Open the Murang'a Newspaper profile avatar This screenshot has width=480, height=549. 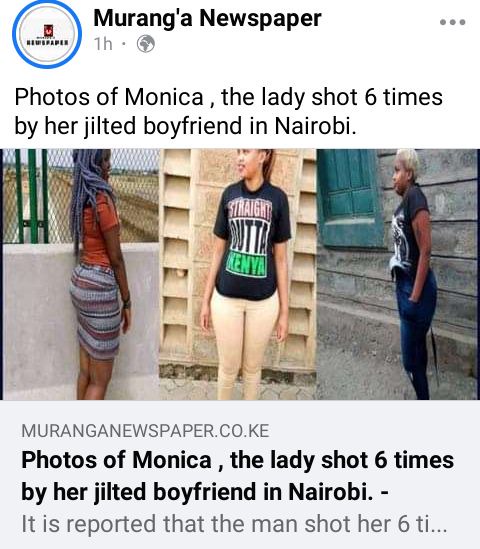pos(47,34)
